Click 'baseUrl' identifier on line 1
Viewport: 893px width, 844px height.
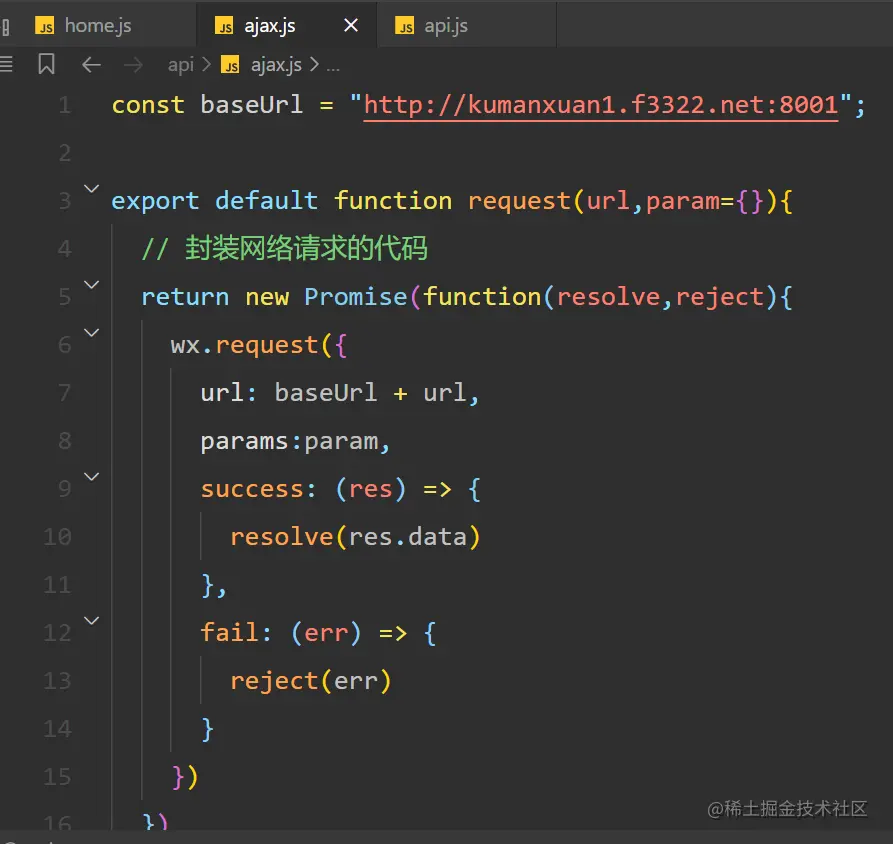252,105
